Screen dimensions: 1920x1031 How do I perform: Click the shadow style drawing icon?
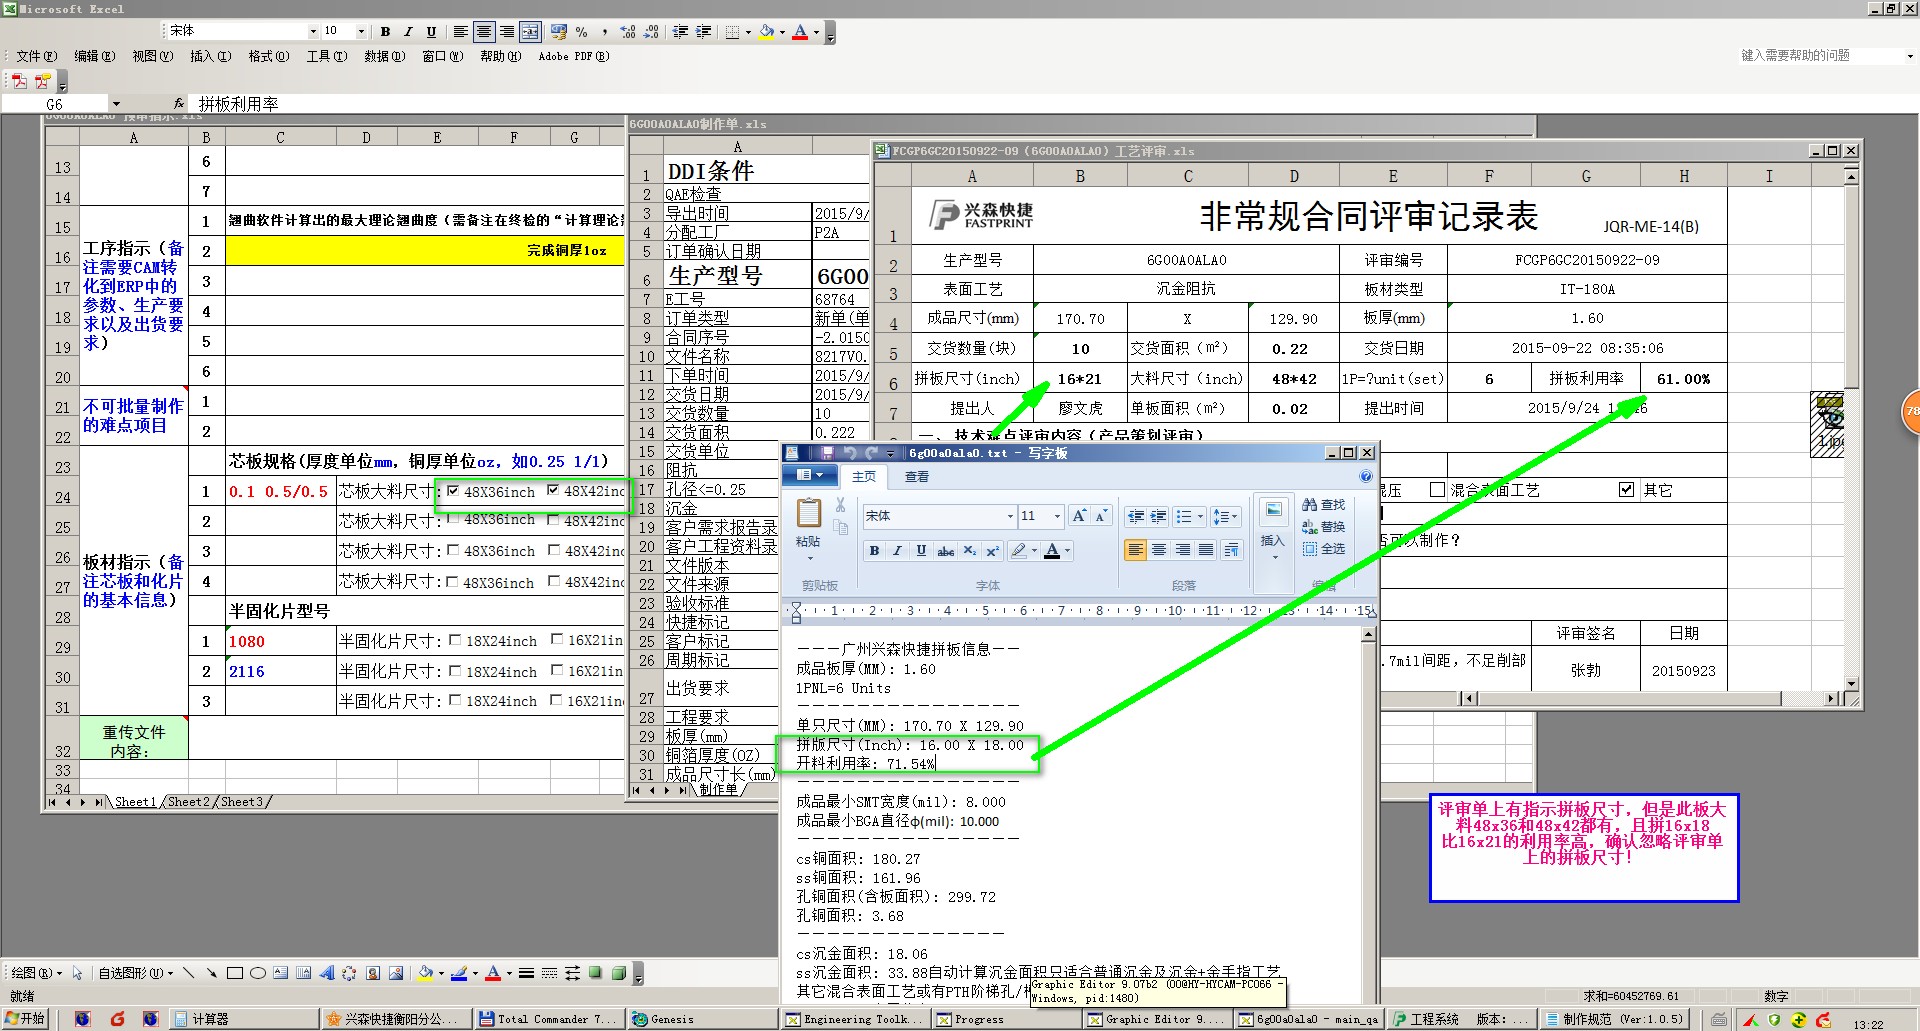click(x=596, y=972)
